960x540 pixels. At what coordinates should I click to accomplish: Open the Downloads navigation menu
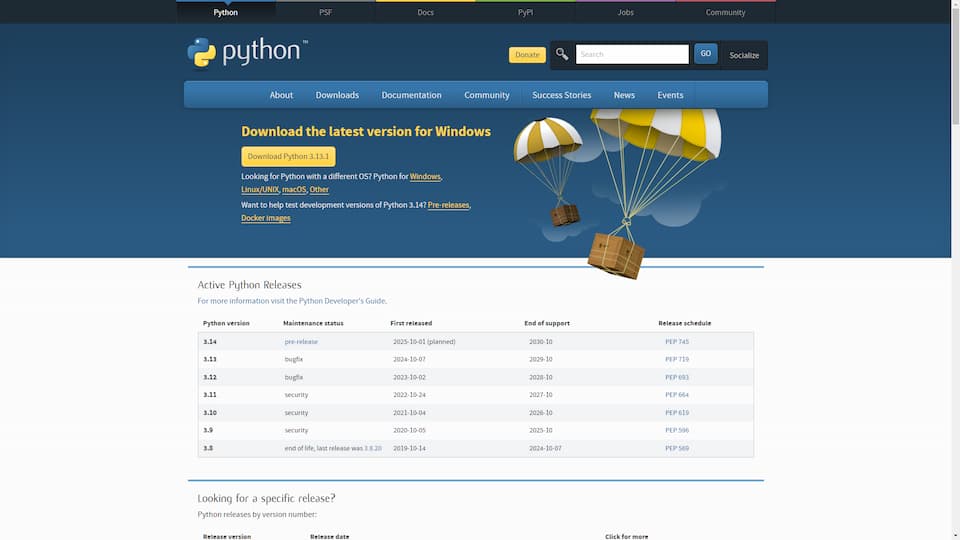pyautogui.click(x=337, y=95)
